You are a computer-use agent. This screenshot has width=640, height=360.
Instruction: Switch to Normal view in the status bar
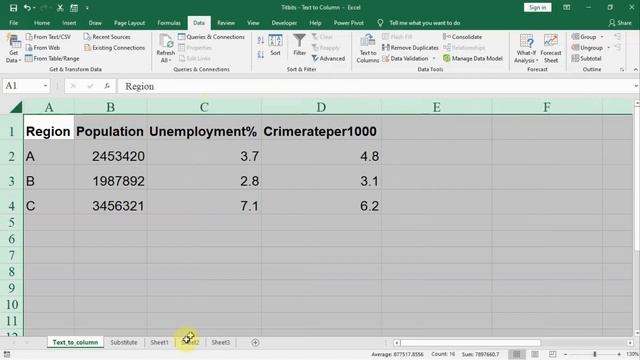pos(517,354)
